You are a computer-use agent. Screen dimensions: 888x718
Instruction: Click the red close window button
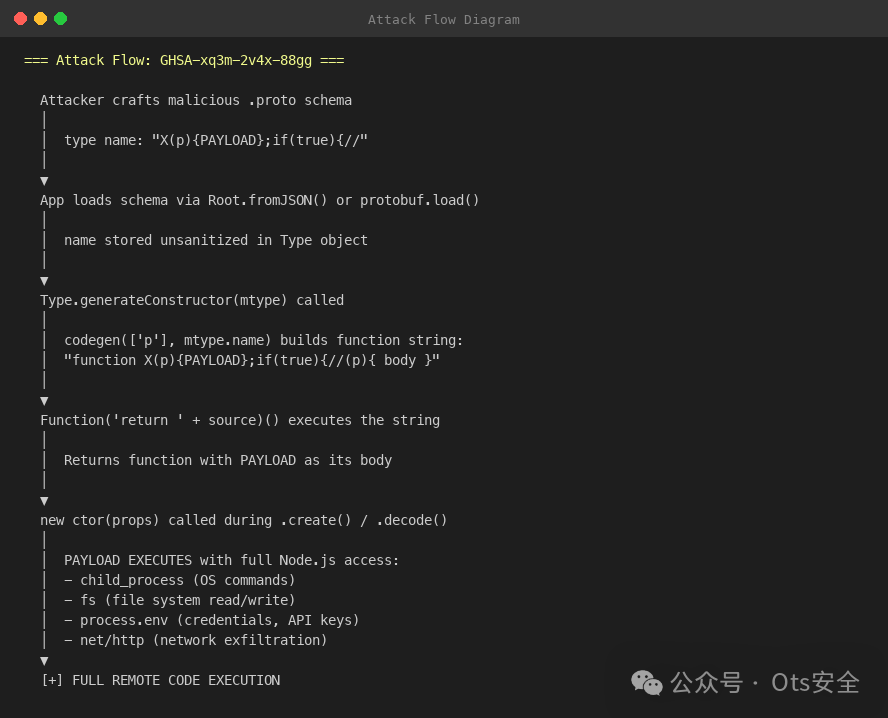pos(20,18)
